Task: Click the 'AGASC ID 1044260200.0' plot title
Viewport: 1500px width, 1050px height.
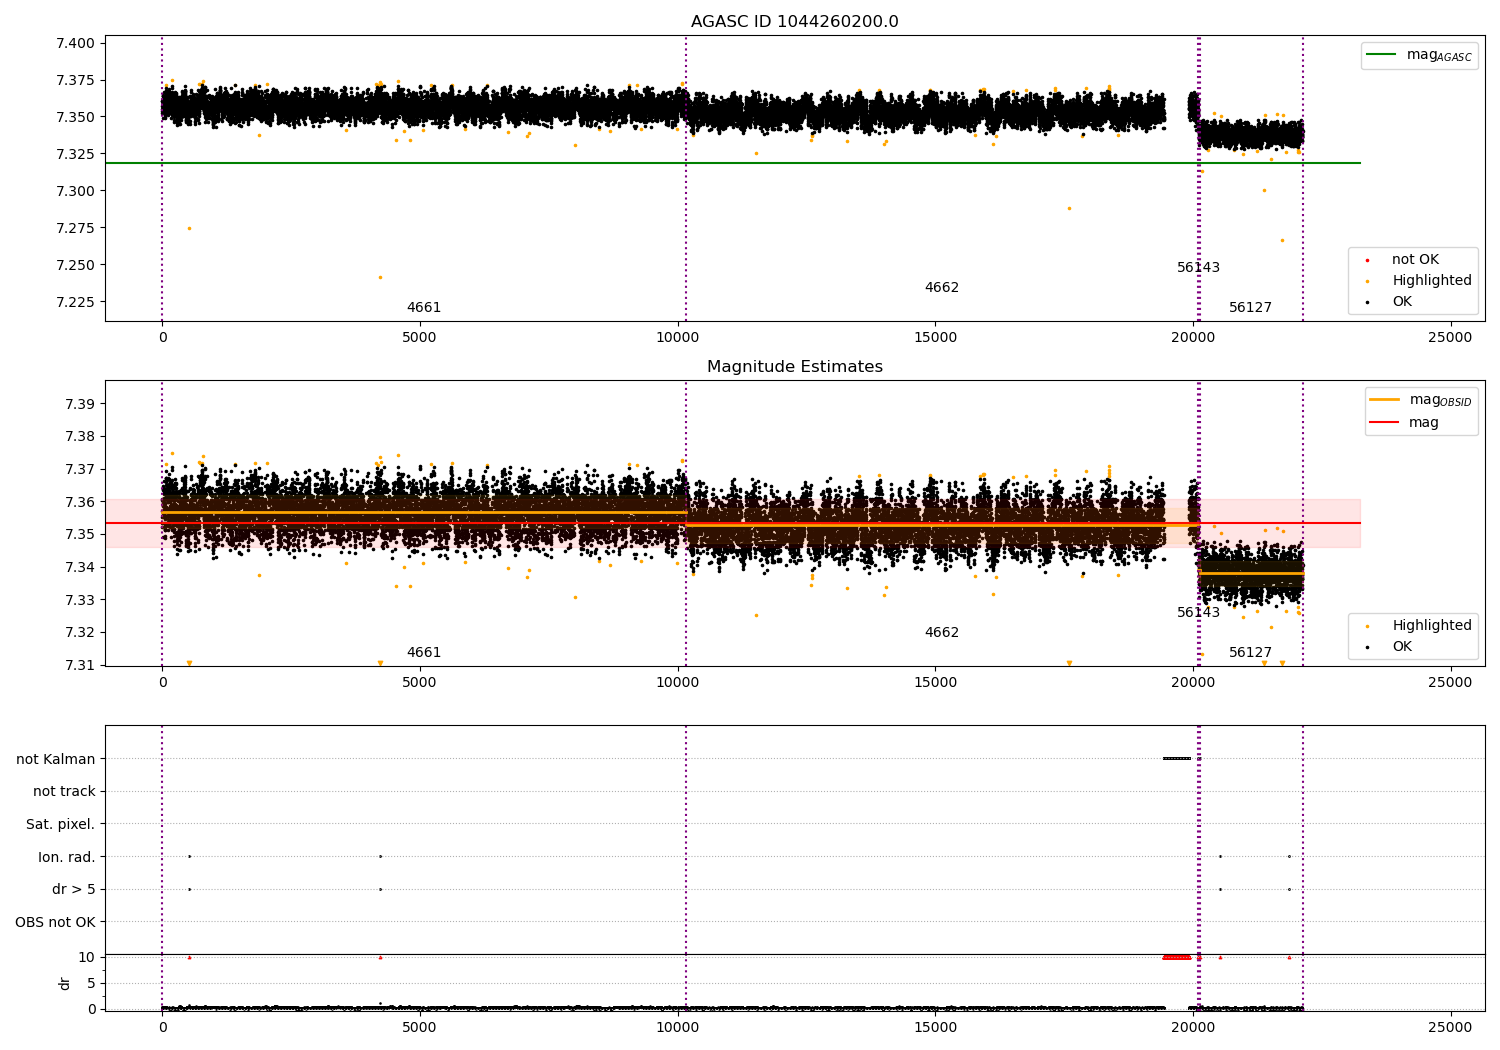Action: tap(794, 22)
